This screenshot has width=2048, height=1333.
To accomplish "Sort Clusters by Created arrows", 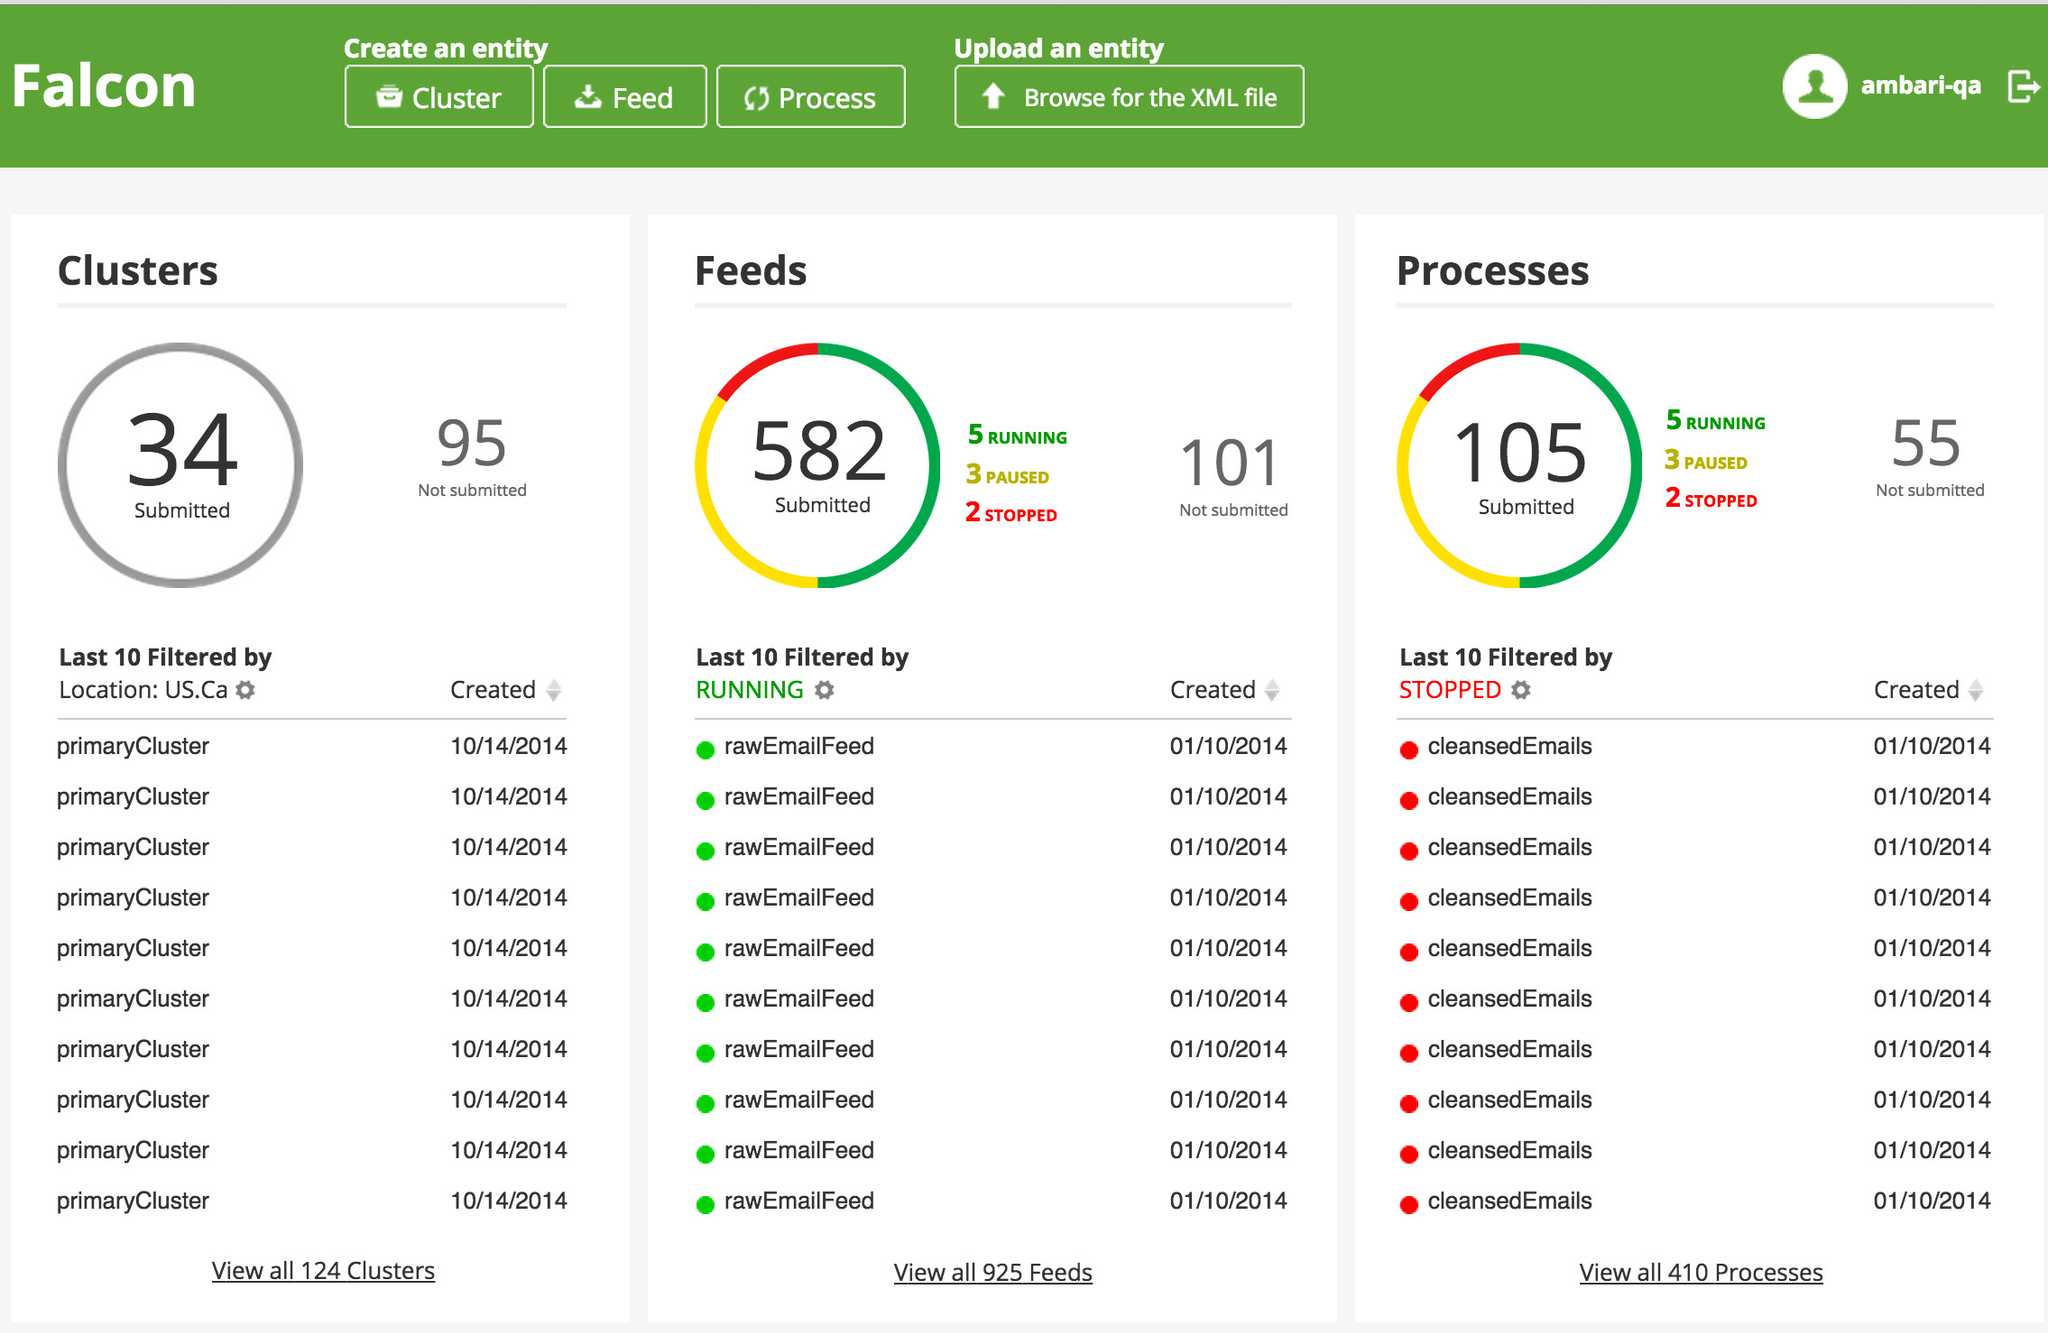I will 554,690.
